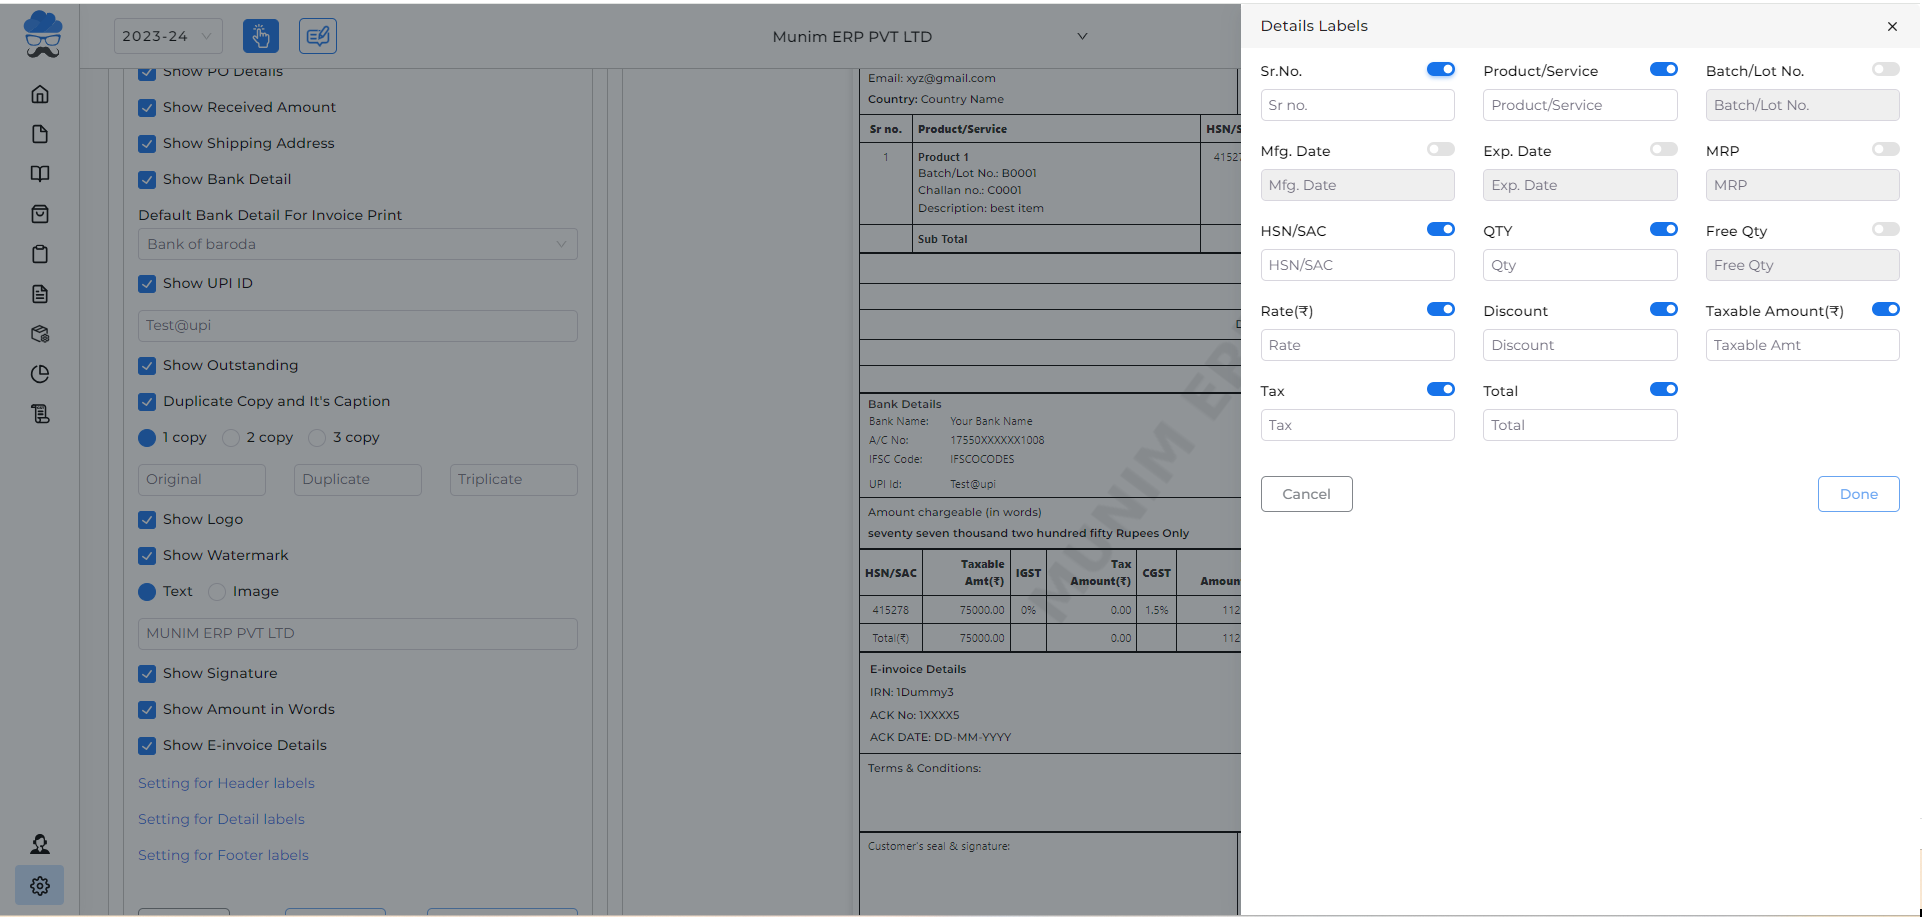Image resolution: width=1922 pixels, height=917 pixels.
Task: Uncheck Show Received Amount
Action: 147,107
